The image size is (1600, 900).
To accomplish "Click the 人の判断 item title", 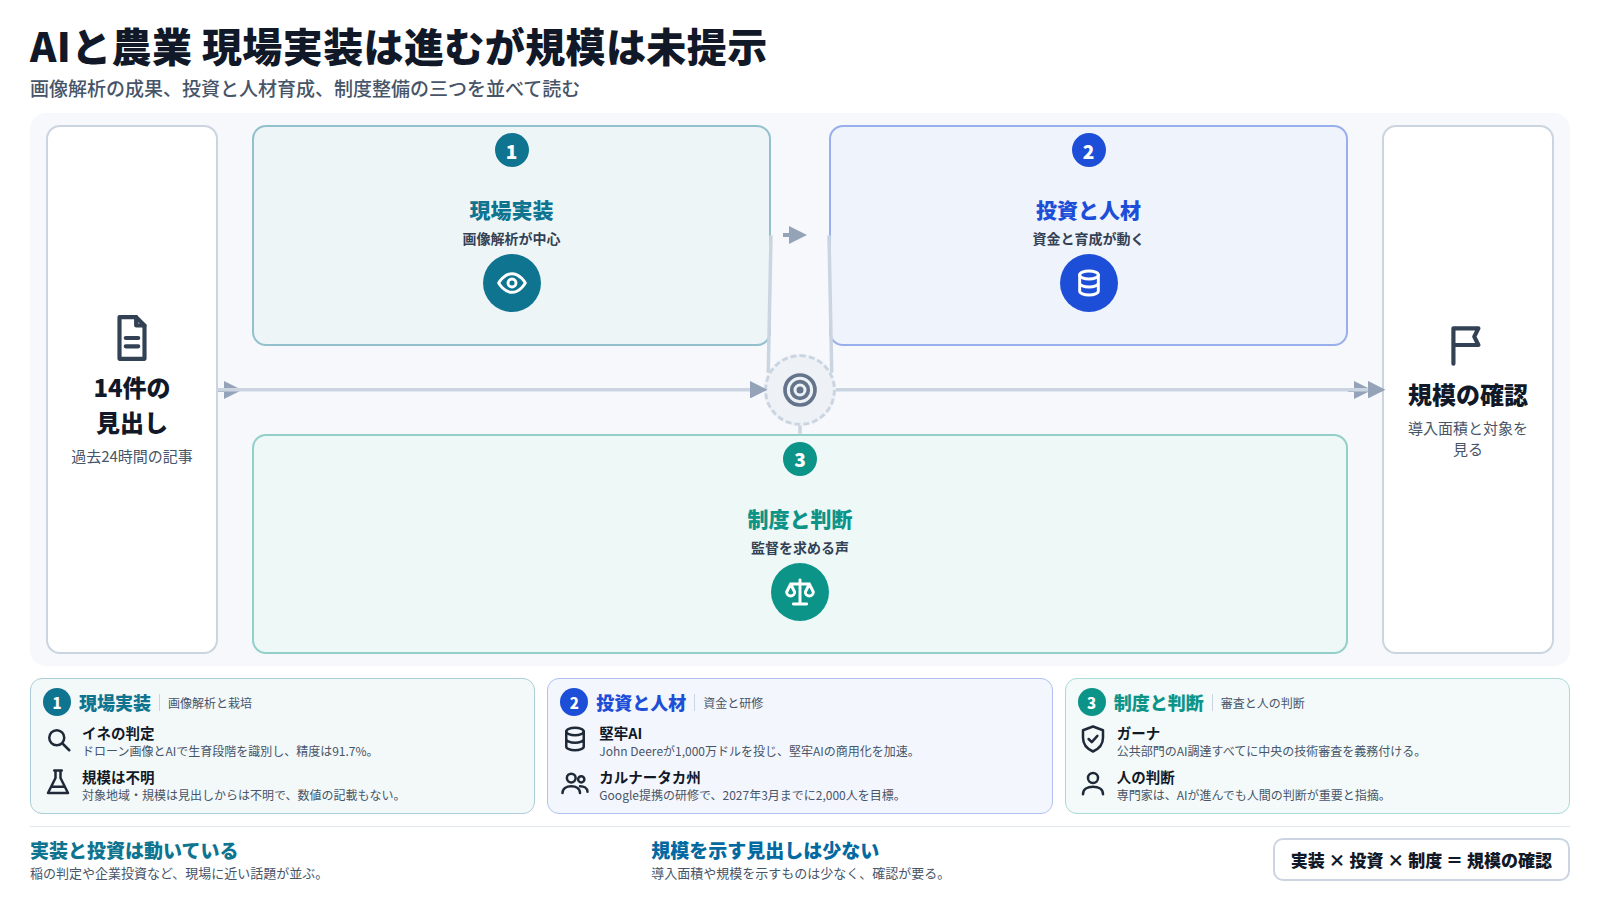I will (1146, 778).
